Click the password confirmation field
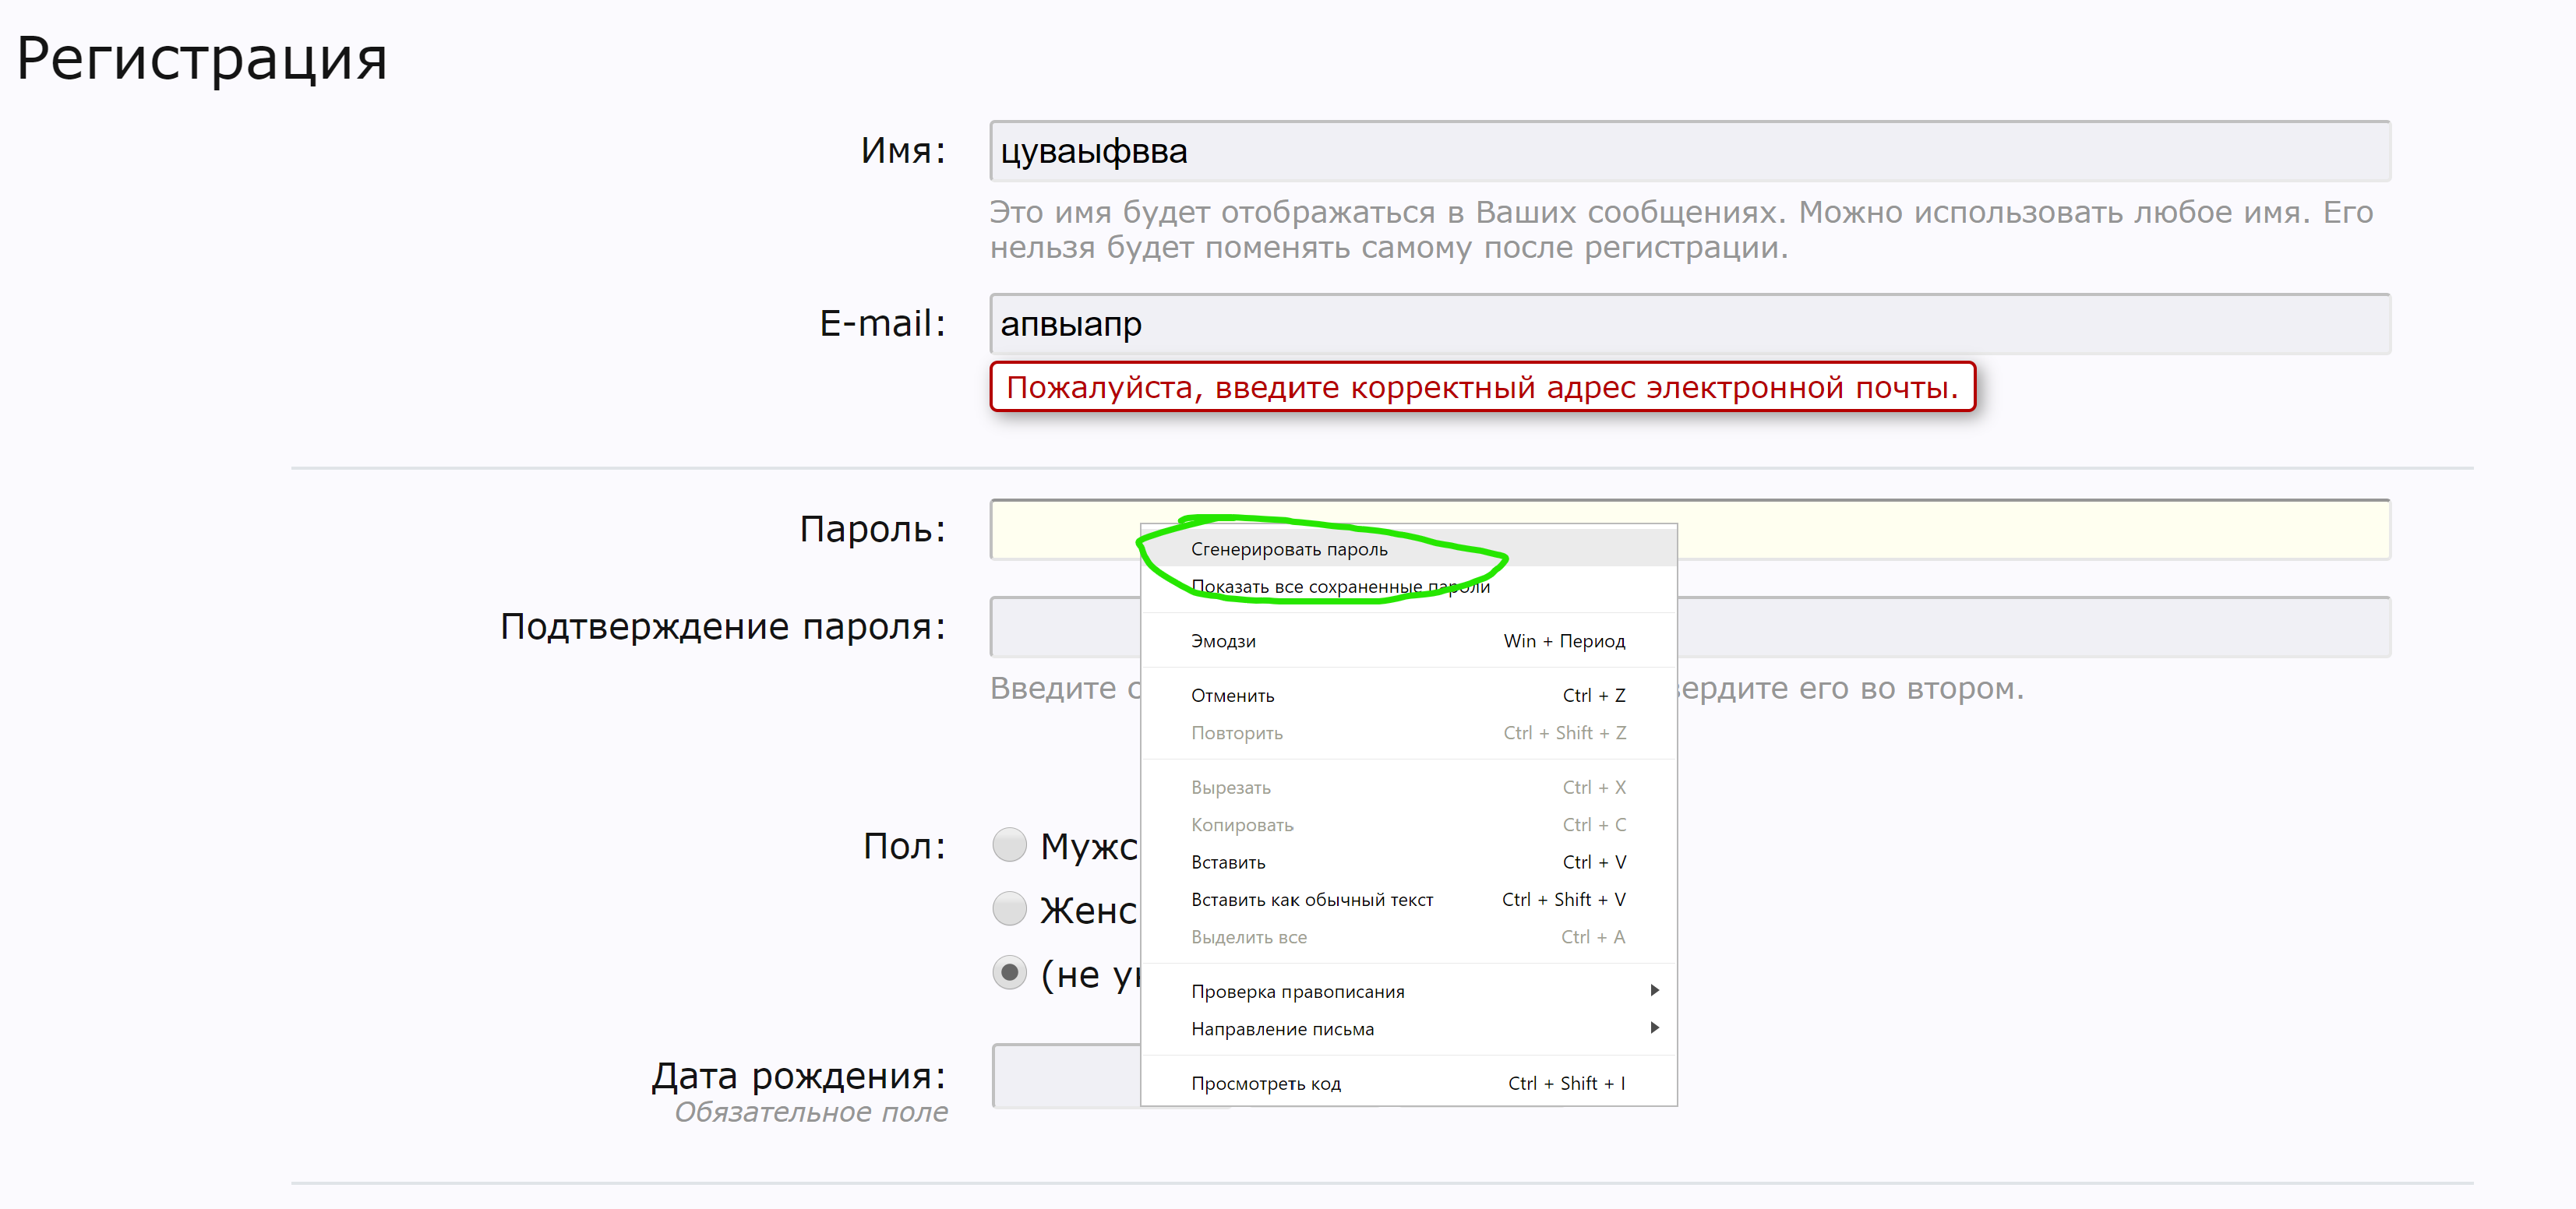The width and height of the screenshot is (2576, 1209). click(x=2030, y=627)
